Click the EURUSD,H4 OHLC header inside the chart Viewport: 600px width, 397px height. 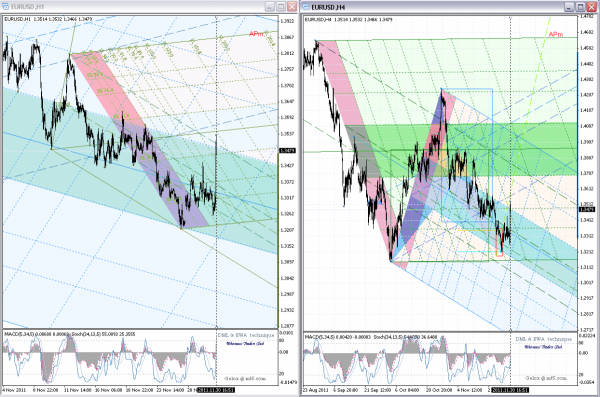coord(349,20)
